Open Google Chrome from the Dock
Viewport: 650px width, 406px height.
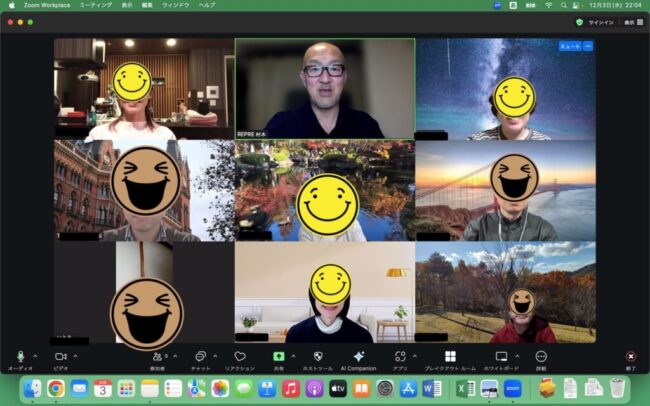click(56, 388)
